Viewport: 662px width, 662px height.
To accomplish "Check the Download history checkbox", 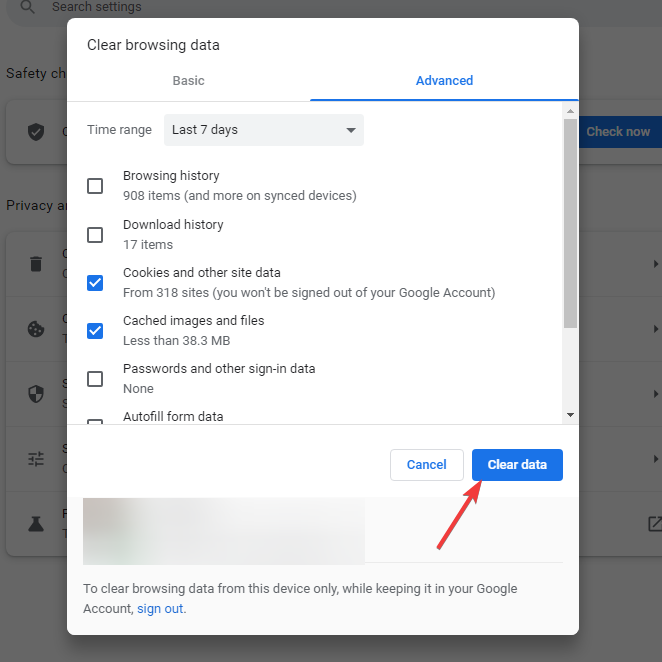I will (95, 235).
